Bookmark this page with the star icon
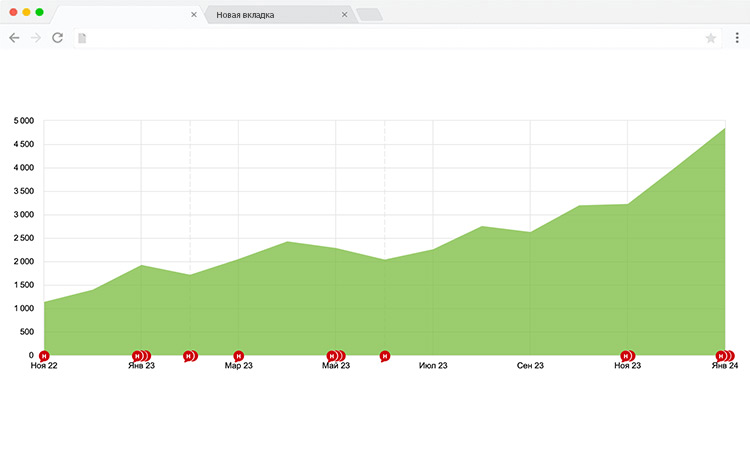Screen dimensions: 750x450 pos(711,38)
